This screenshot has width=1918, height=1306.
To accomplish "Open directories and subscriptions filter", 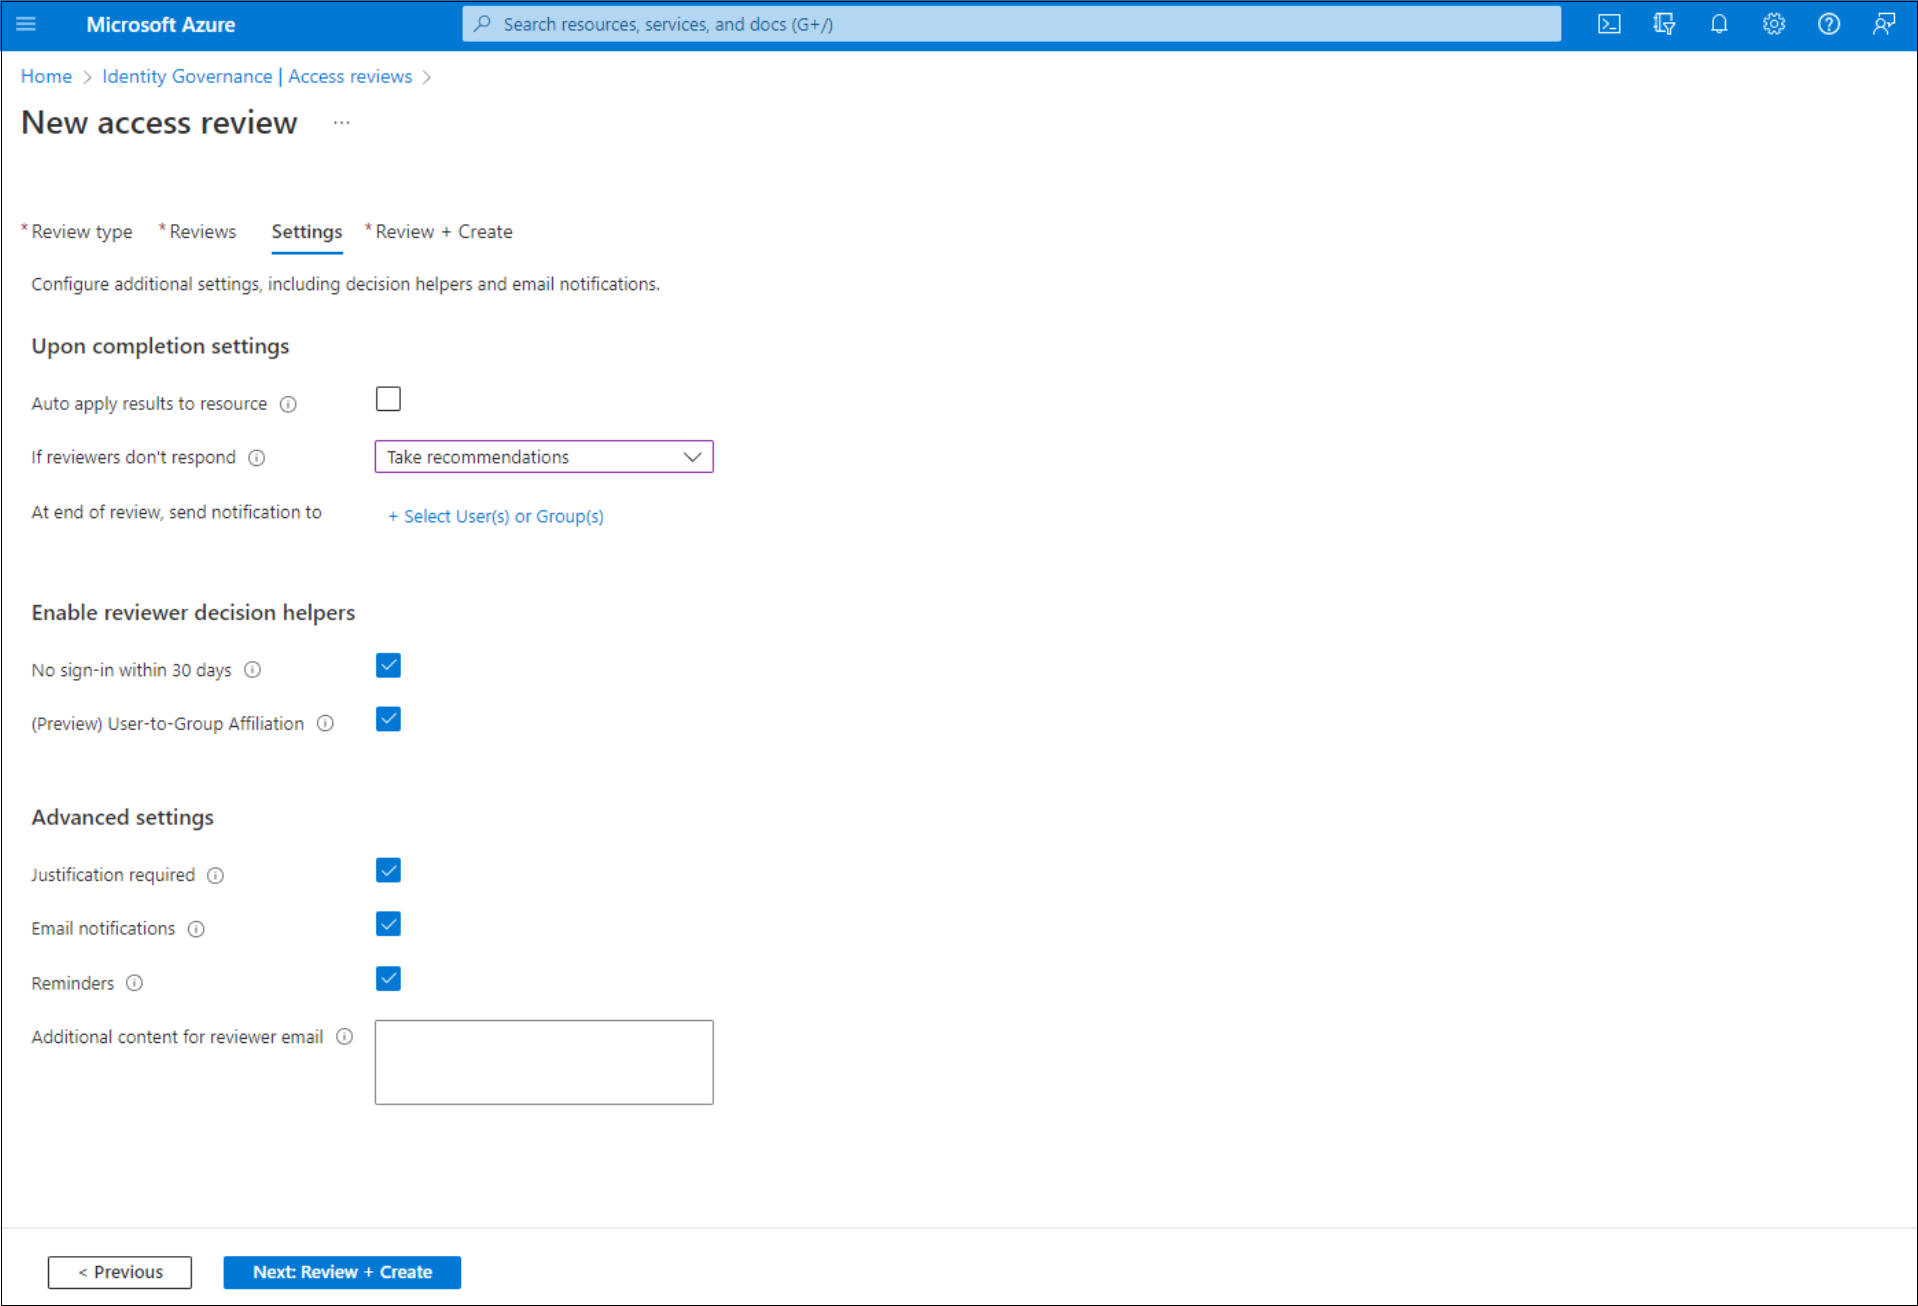I will [x=1664, y=24].
